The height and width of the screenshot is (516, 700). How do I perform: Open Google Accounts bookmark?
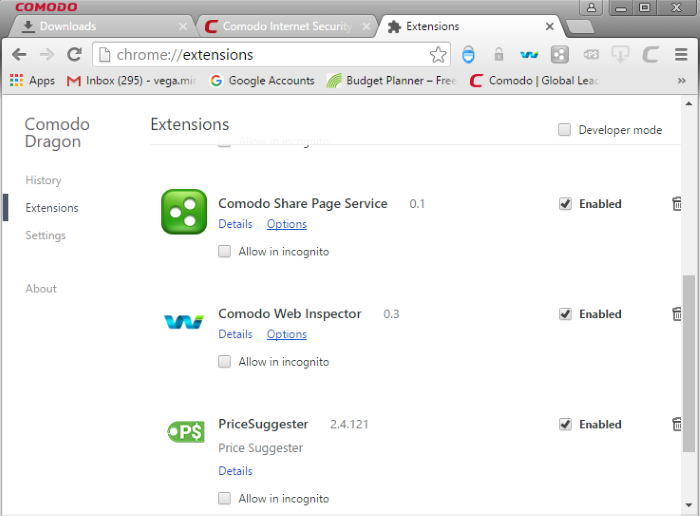(x=262, y=80)
